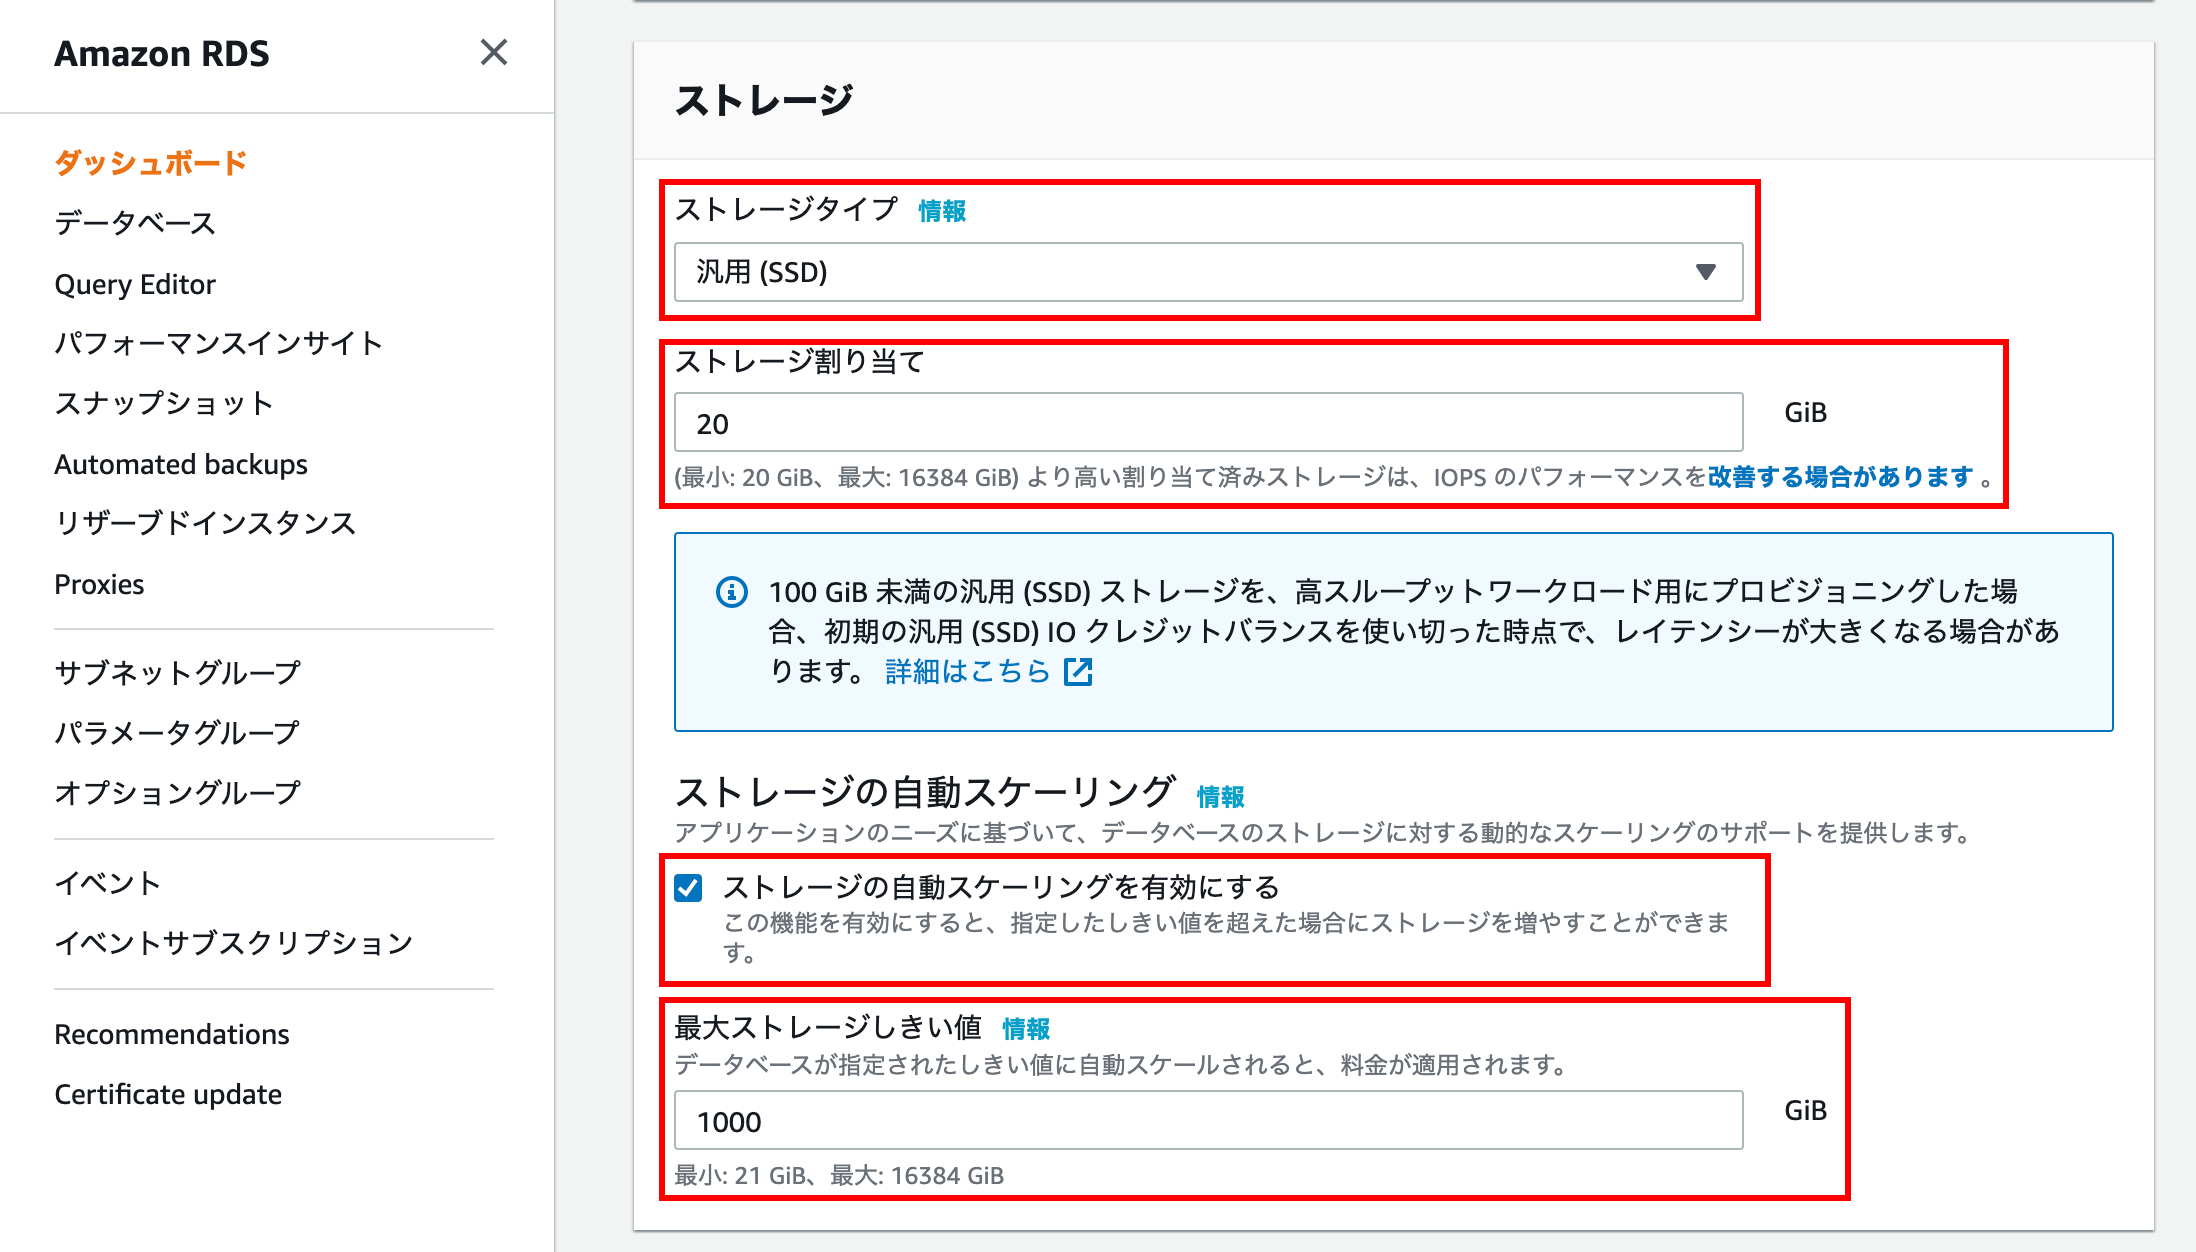Open 情報 link next to 最大ストレージしきい値
2196x1252 pixels.
point(1026,1029)
